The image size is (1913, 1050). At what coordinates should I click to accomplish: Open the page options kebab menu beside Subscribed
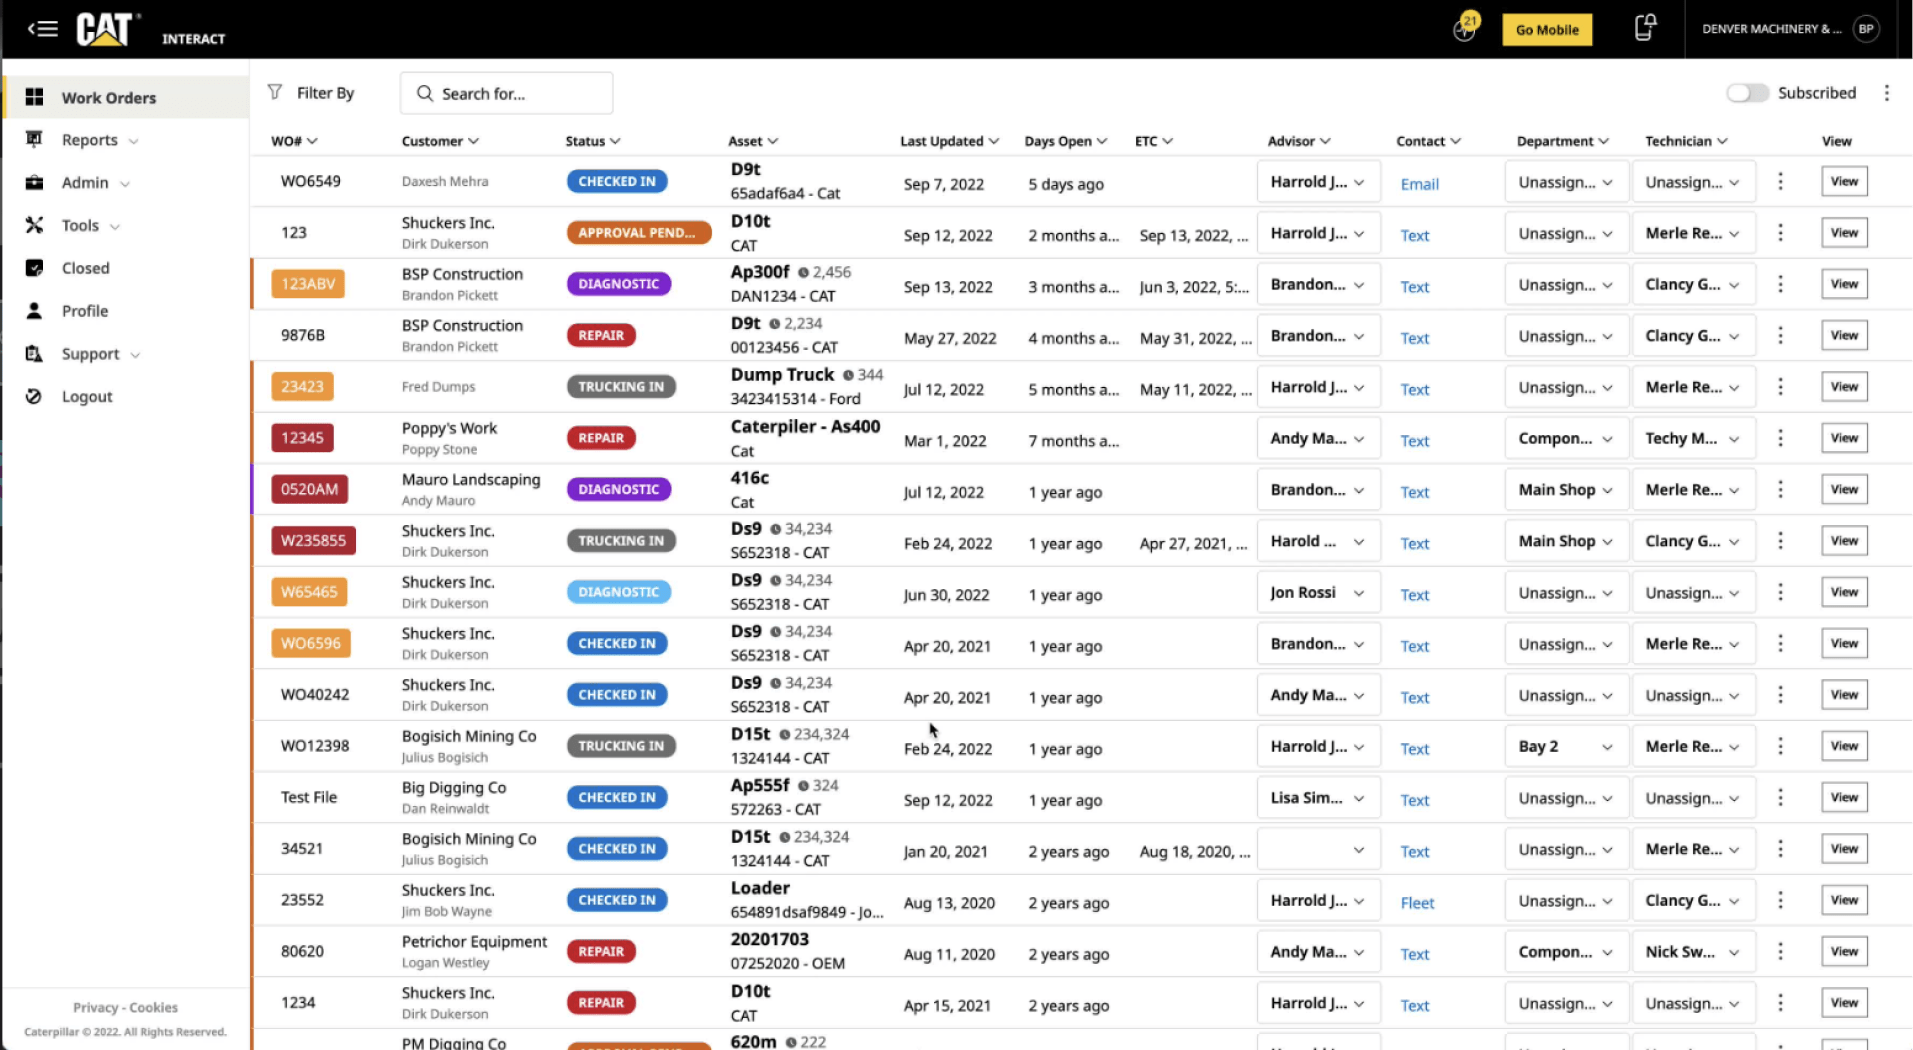[x=1887, y=93]
